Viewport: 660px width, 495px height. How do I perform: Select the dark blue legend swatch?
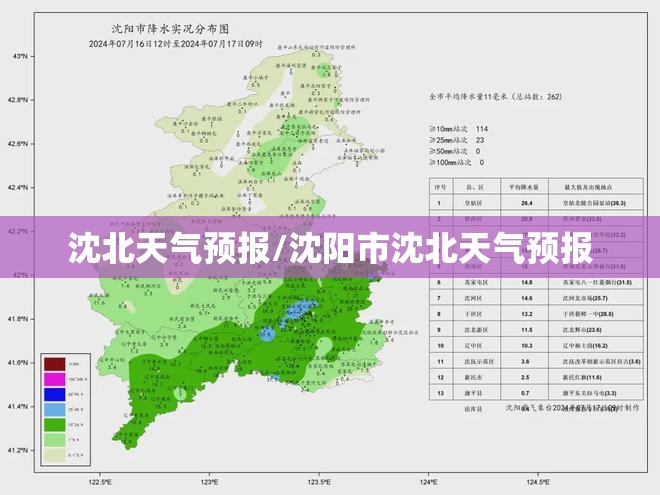[55, 394]
